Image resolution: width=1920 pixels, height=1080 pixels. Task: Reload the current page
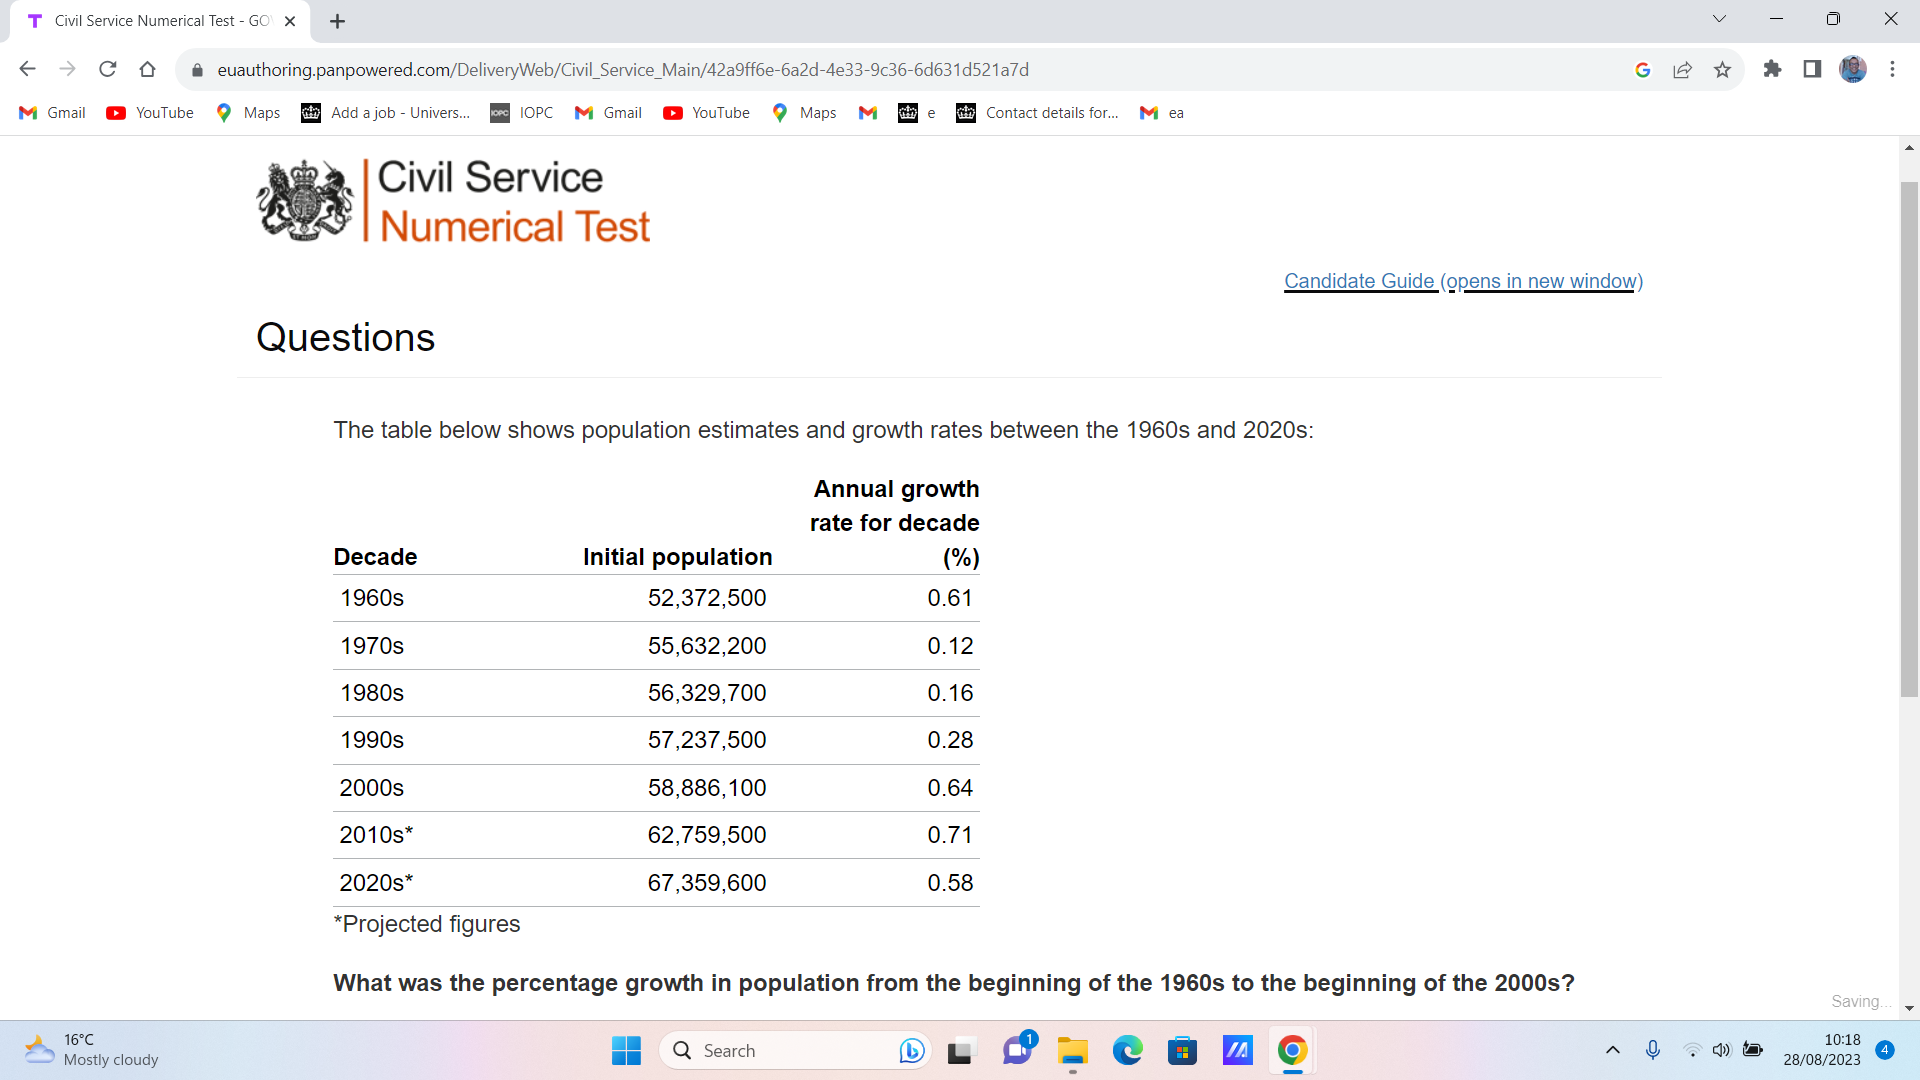point(108,69)
